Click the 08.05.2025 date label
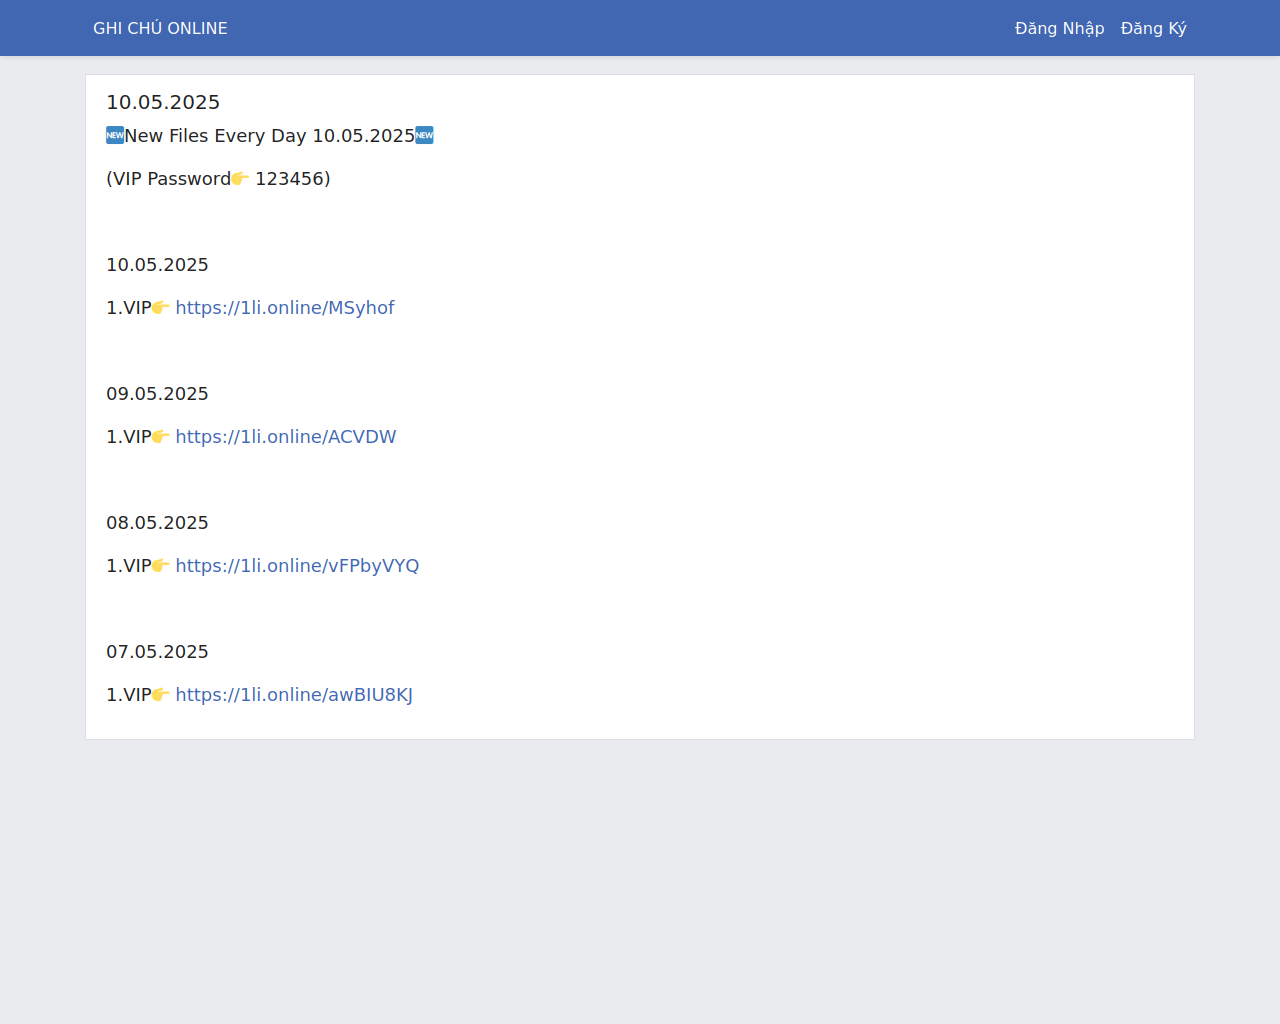Screen dimensions: 1280x1024 coord(157,523)
